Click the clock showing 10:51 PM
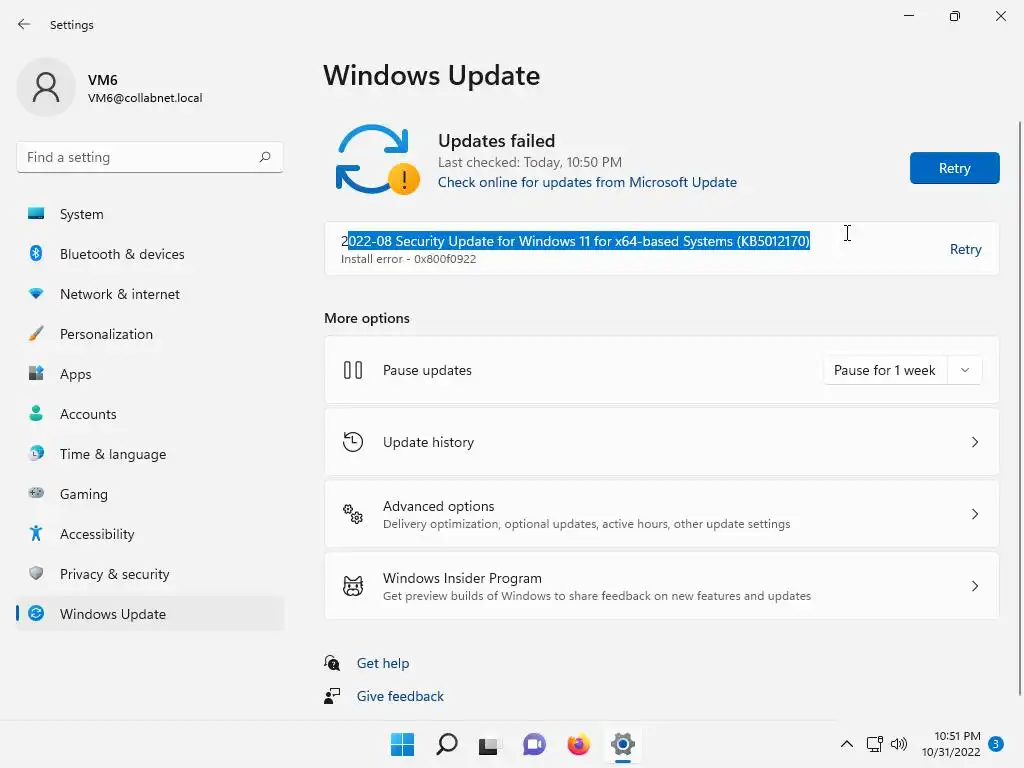The height and width of the screenshot is (768, 1024). tap(957, 736)
